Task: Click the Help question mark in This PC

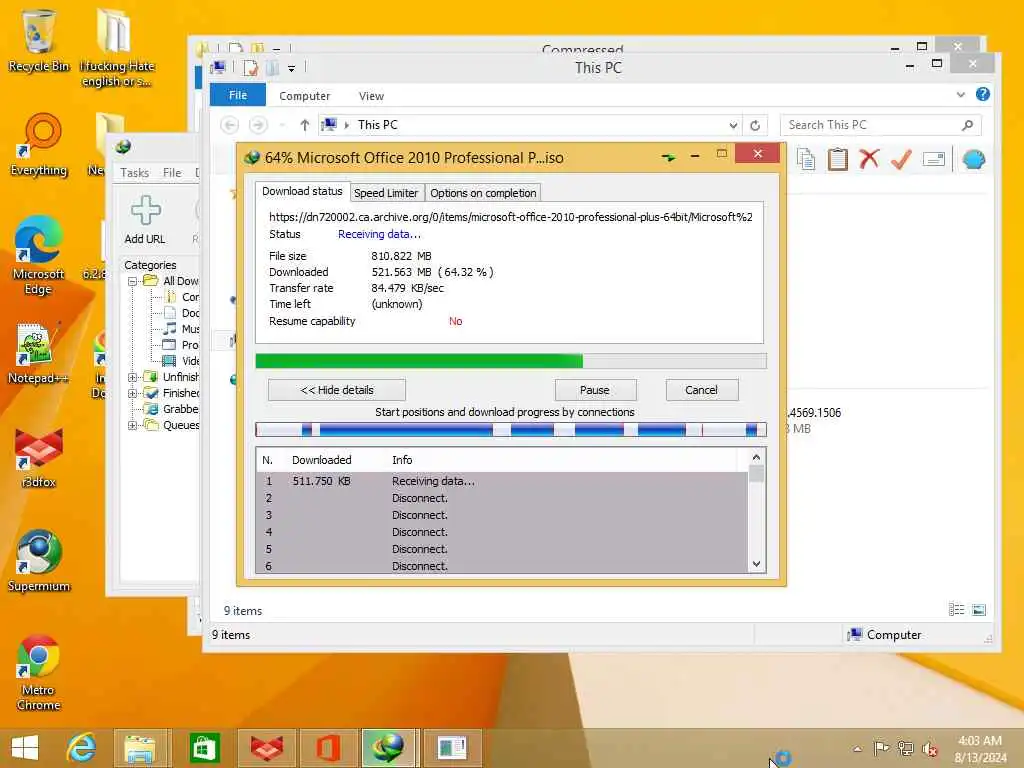Action: pyautogui.click(x=982, y=95)
